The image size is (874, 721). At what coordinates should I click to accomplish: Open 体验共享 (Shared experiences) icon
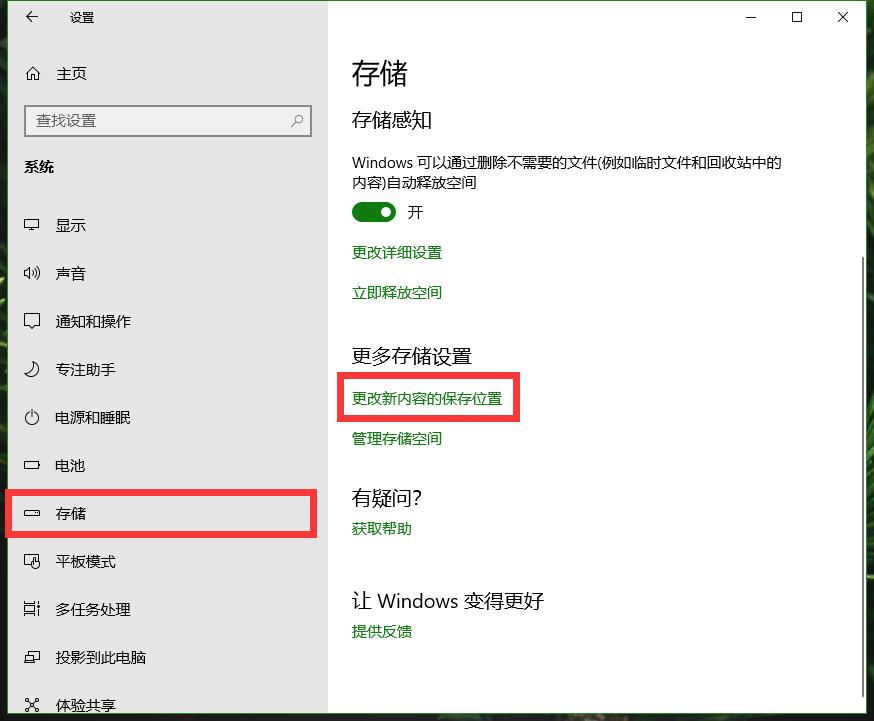pyautogui.click(x=32, y=704)
